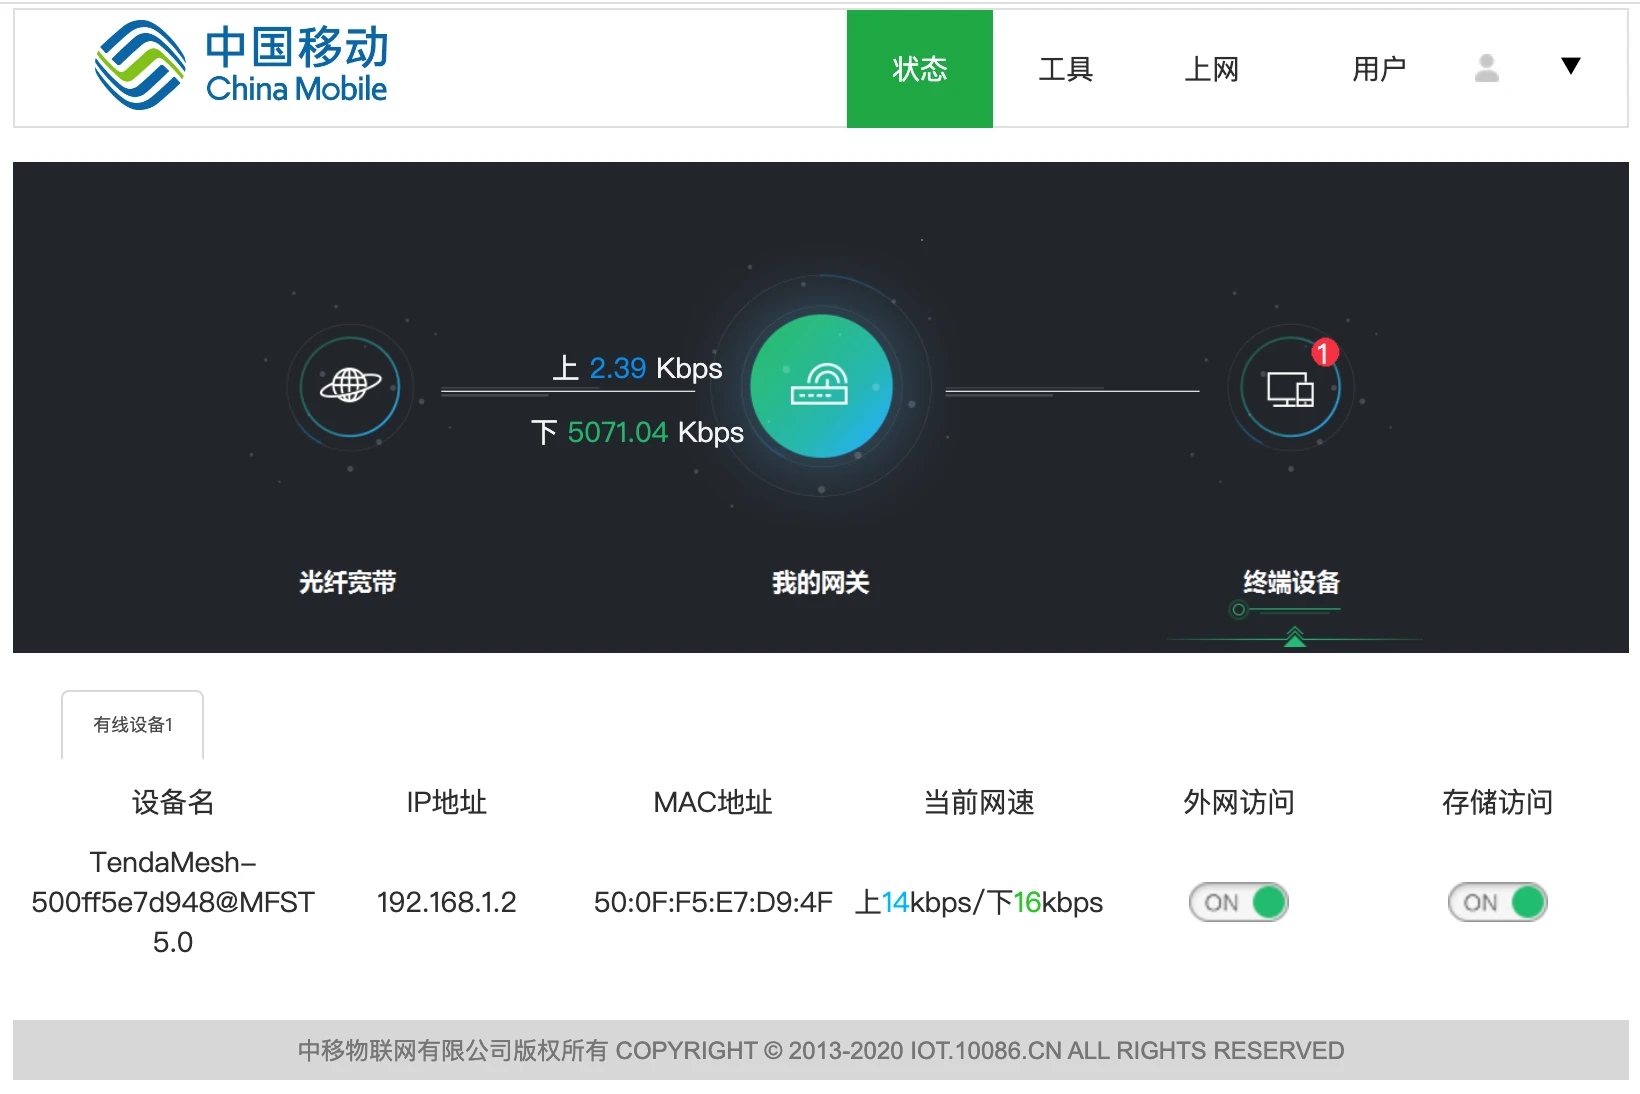Collapse device list with green up chevron
Screen dimensions: 1640x1094
click(x=1295, y=636)
